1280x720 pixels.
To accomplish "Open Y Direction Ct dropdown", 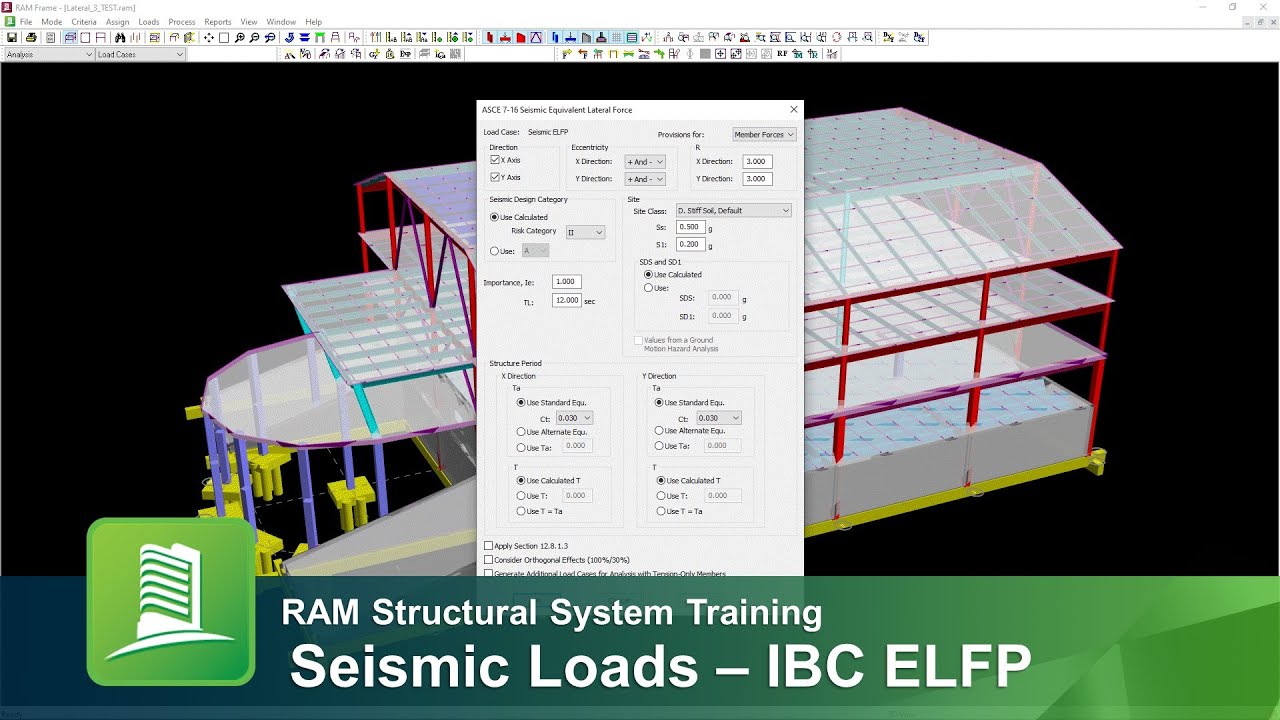I will pos(719,418).
